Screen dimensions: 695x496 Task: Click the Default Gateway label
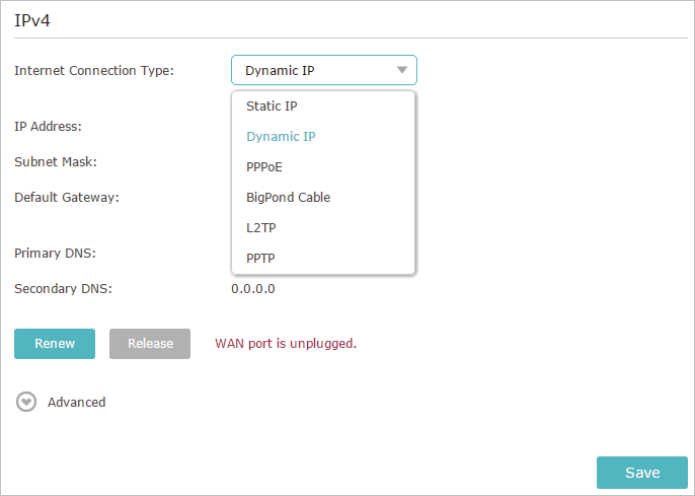click(x=66, y=197)
